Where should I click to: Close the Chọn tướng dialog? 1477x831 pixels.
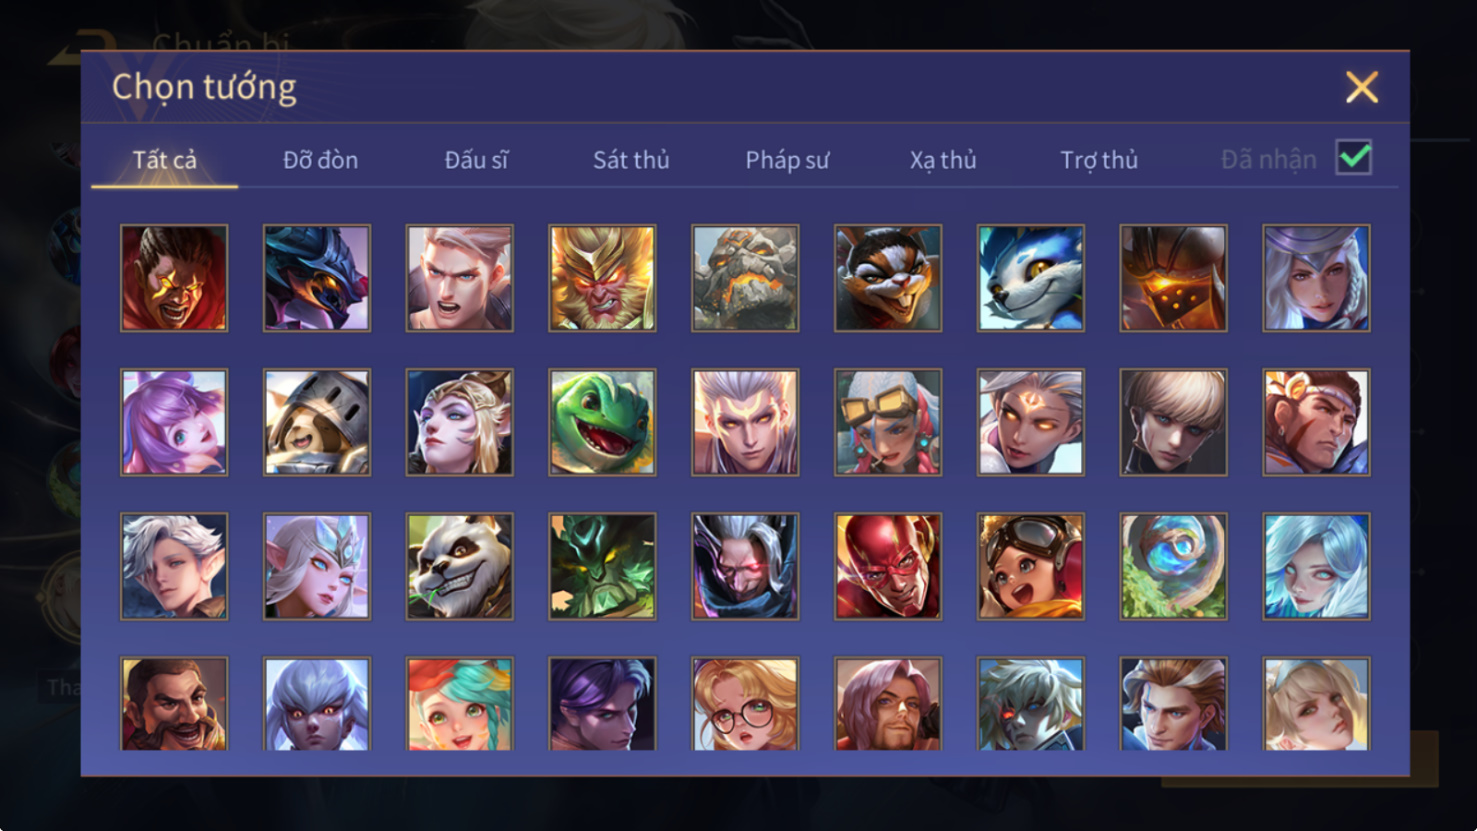point(1362,87)
